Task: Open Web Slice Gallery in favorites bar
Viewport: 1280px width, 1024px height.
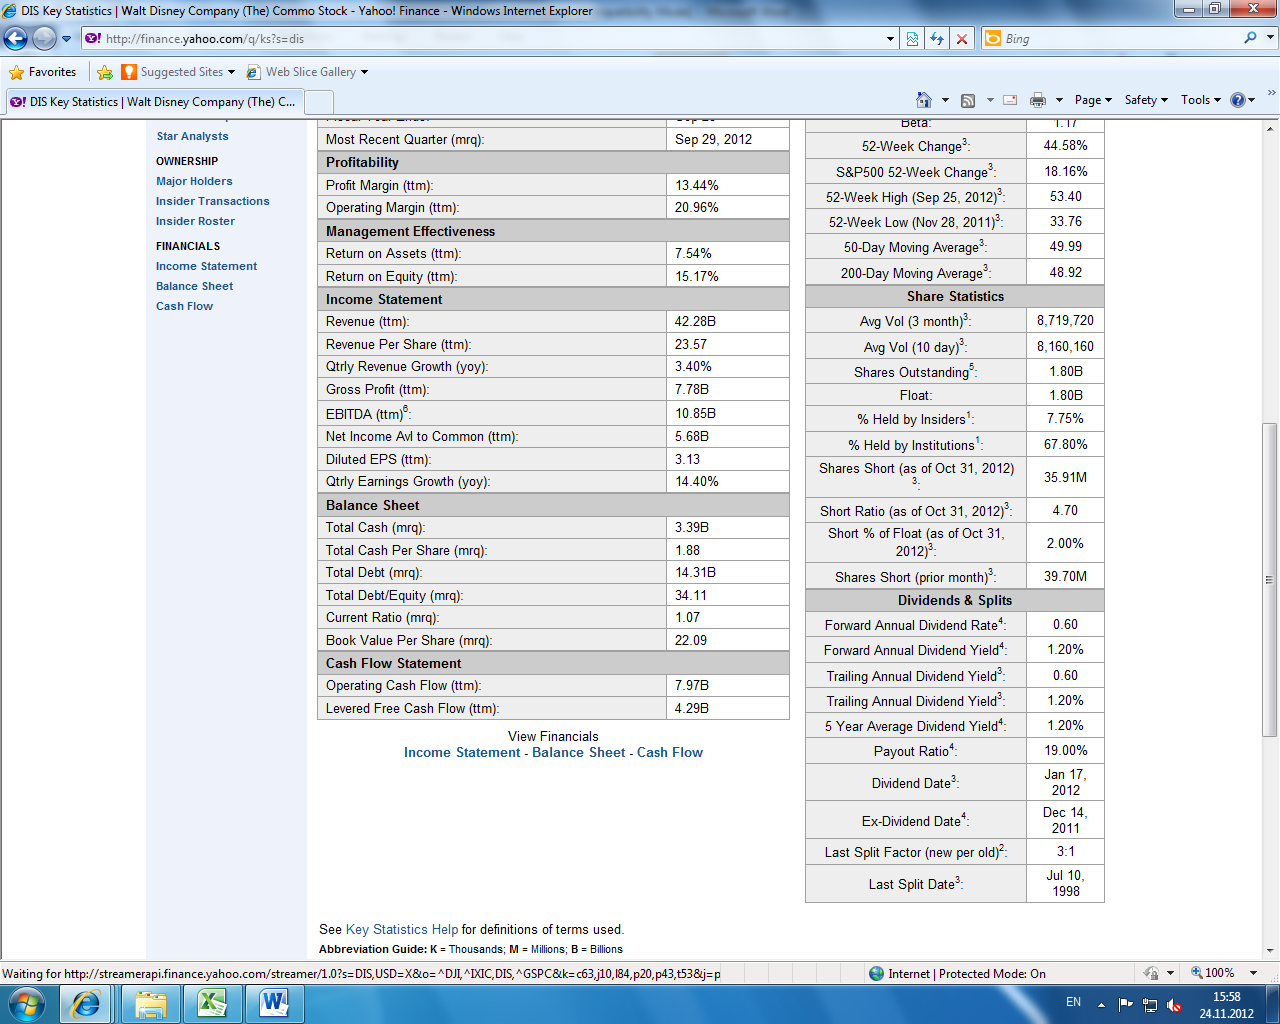Action: point(308,72)
